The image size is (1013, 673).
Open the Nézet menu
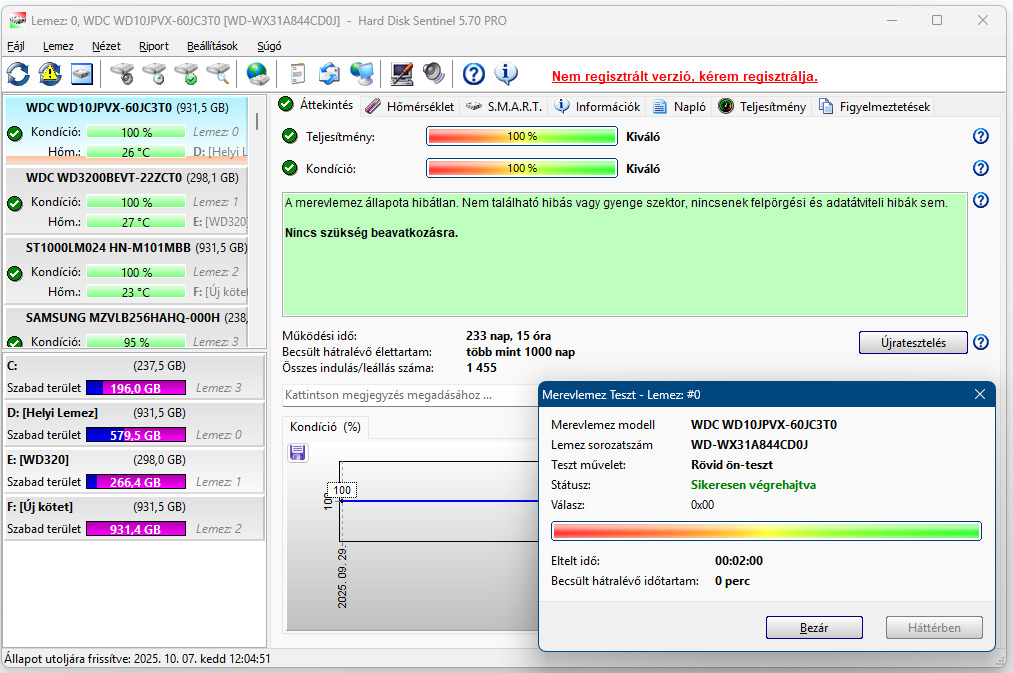[x=106, y=47]
